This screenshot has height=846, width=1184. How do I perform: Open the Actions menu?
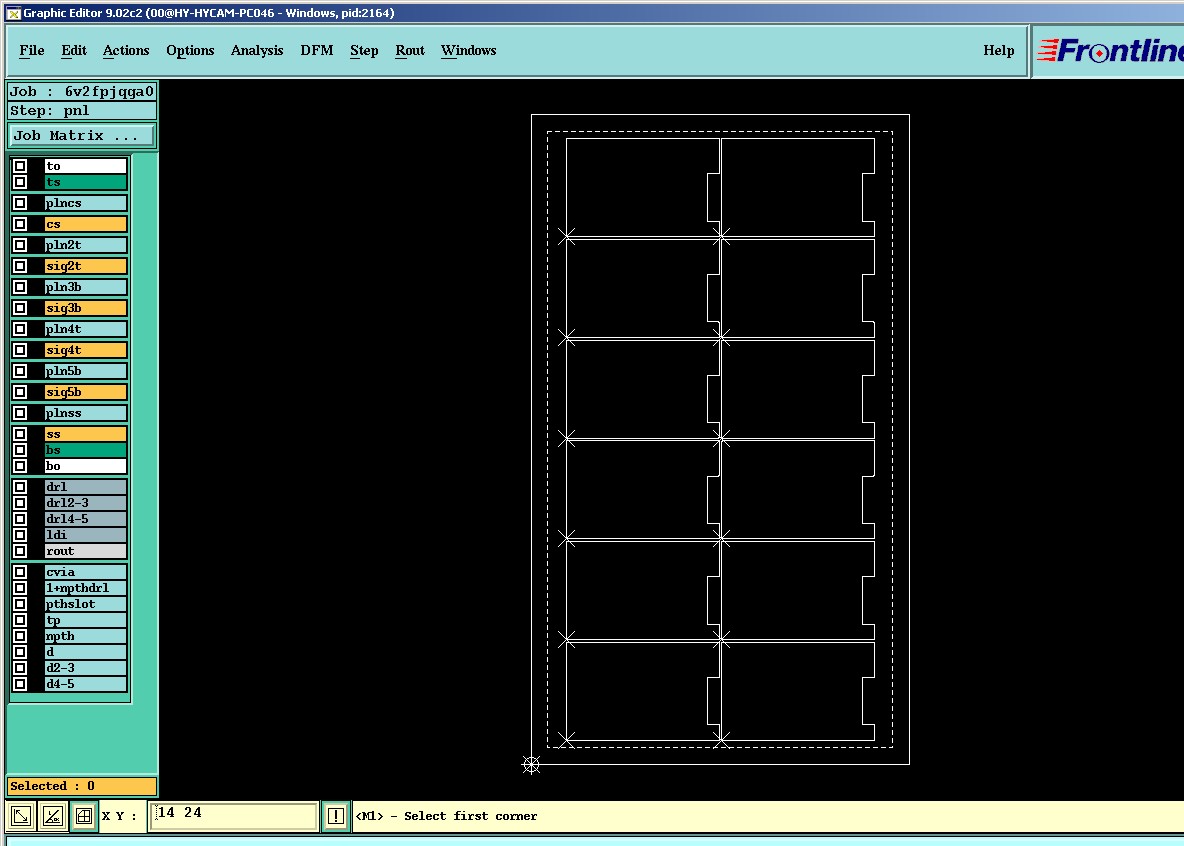pyautogui.click(x=126, y=51)
